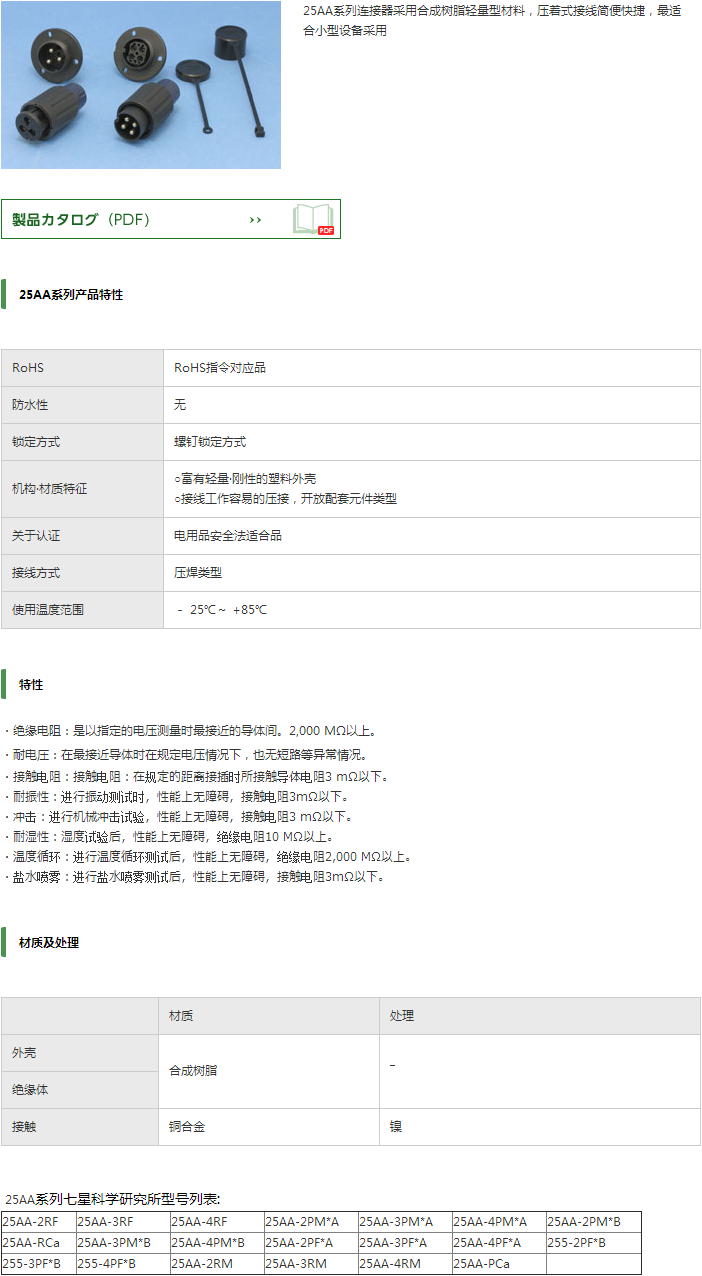Click the 镍 treatment cell
The width and height of the screenshot is (702, 1276).
(x=540, y=1127)
